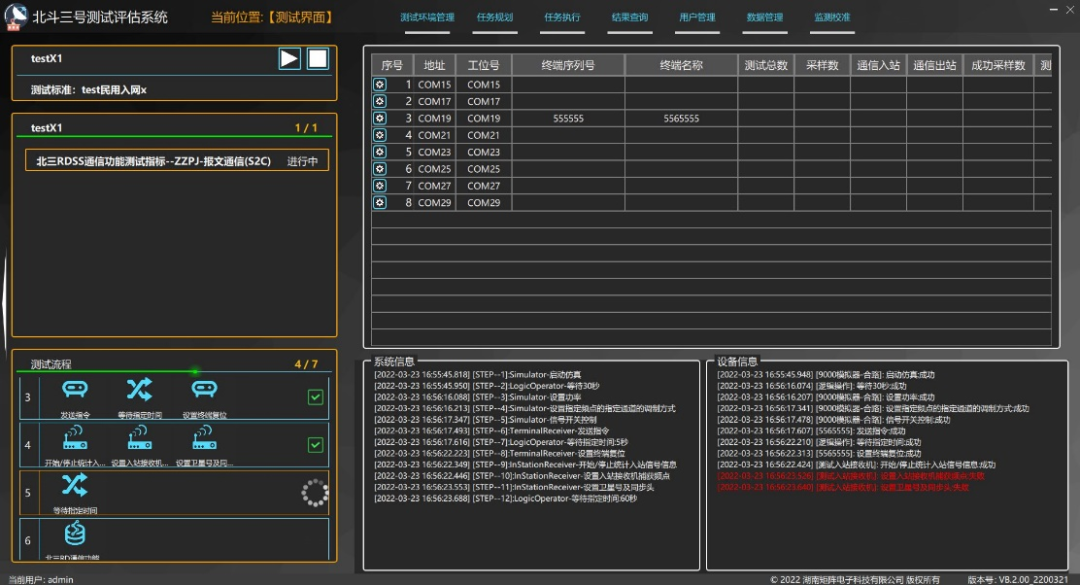Click the 成功采样数 column header
The width and height of the screenshot is (1080, 585).
[x=998, y=65]
